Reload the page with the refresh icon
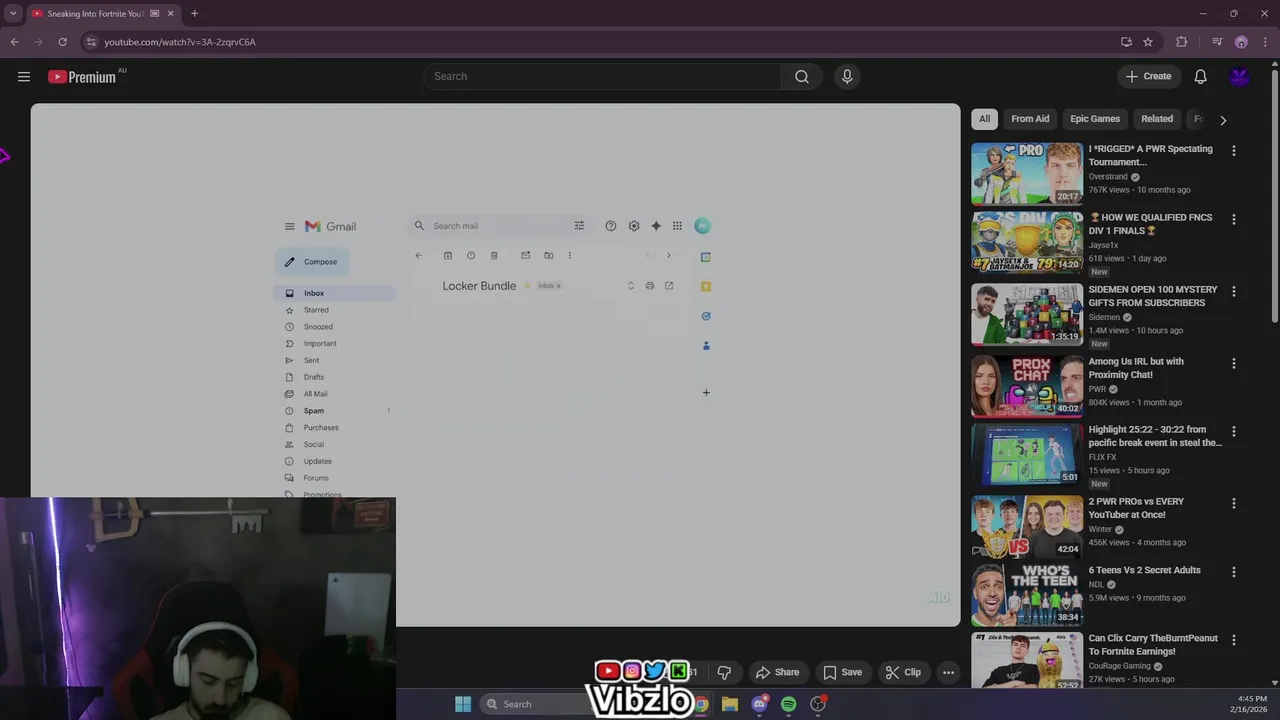The image size is (1280, 720). tap(62, 42)
